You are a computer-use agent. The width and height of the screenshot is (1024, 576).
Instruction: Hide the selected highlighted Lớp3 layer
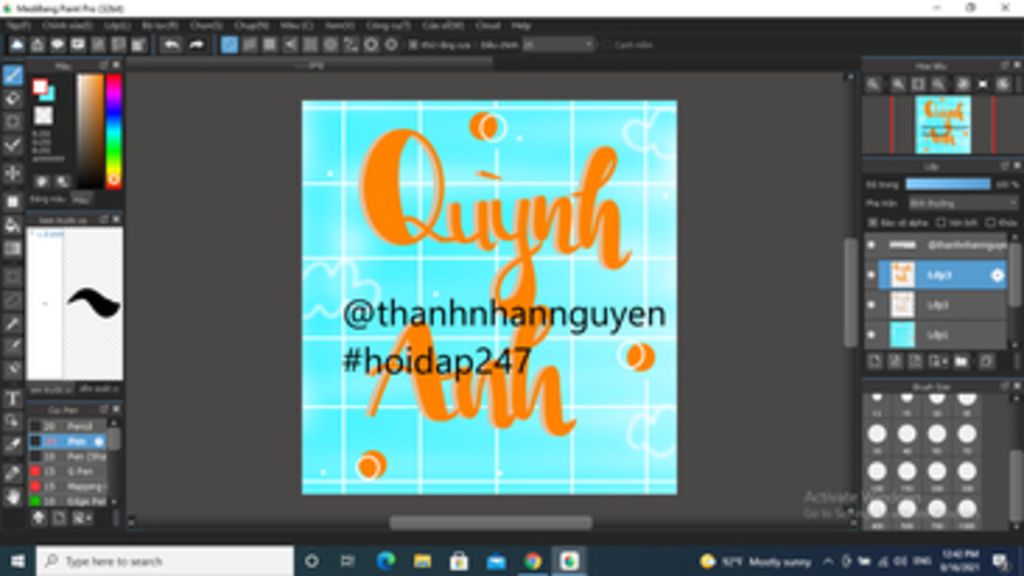(872, 275)
